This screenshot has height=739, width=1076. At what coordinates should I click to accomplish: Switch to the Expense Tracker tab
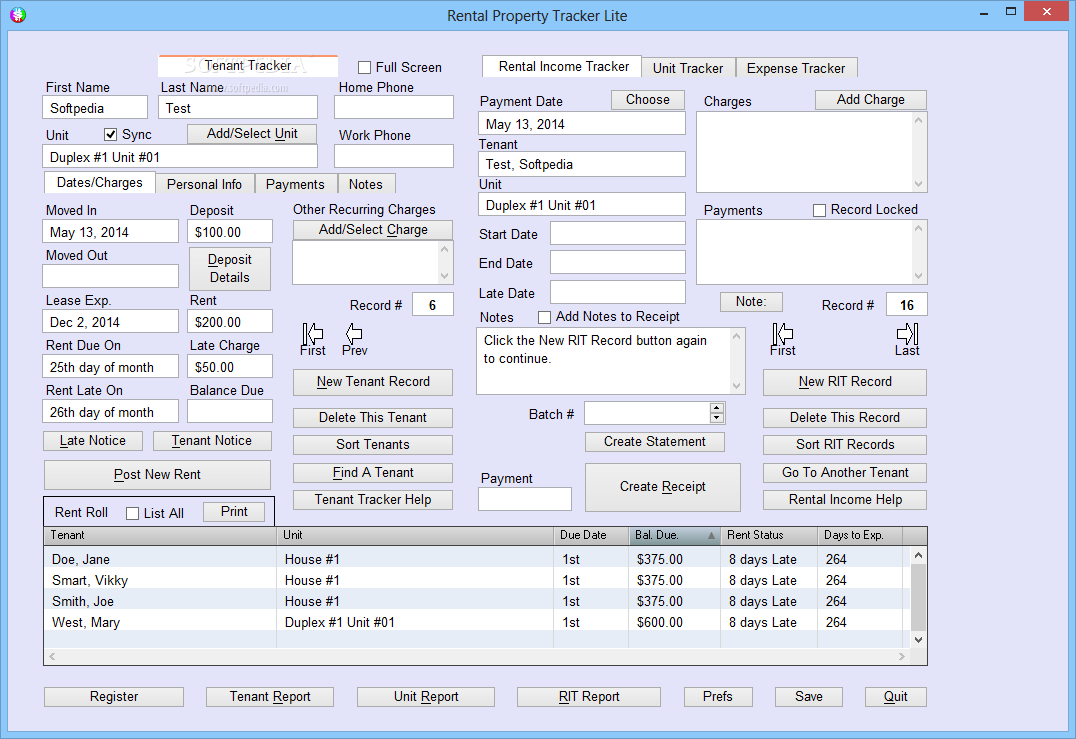coord(795,68)
